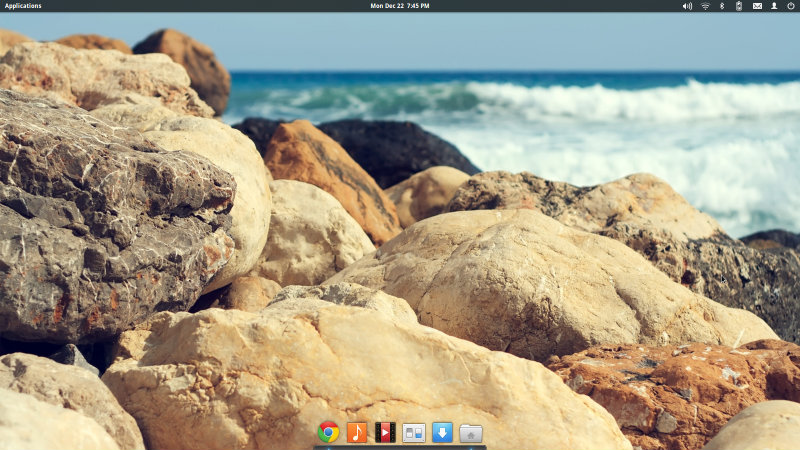Open the Home folder from the dock
This screenshot has width=800, height=450.
470,433
